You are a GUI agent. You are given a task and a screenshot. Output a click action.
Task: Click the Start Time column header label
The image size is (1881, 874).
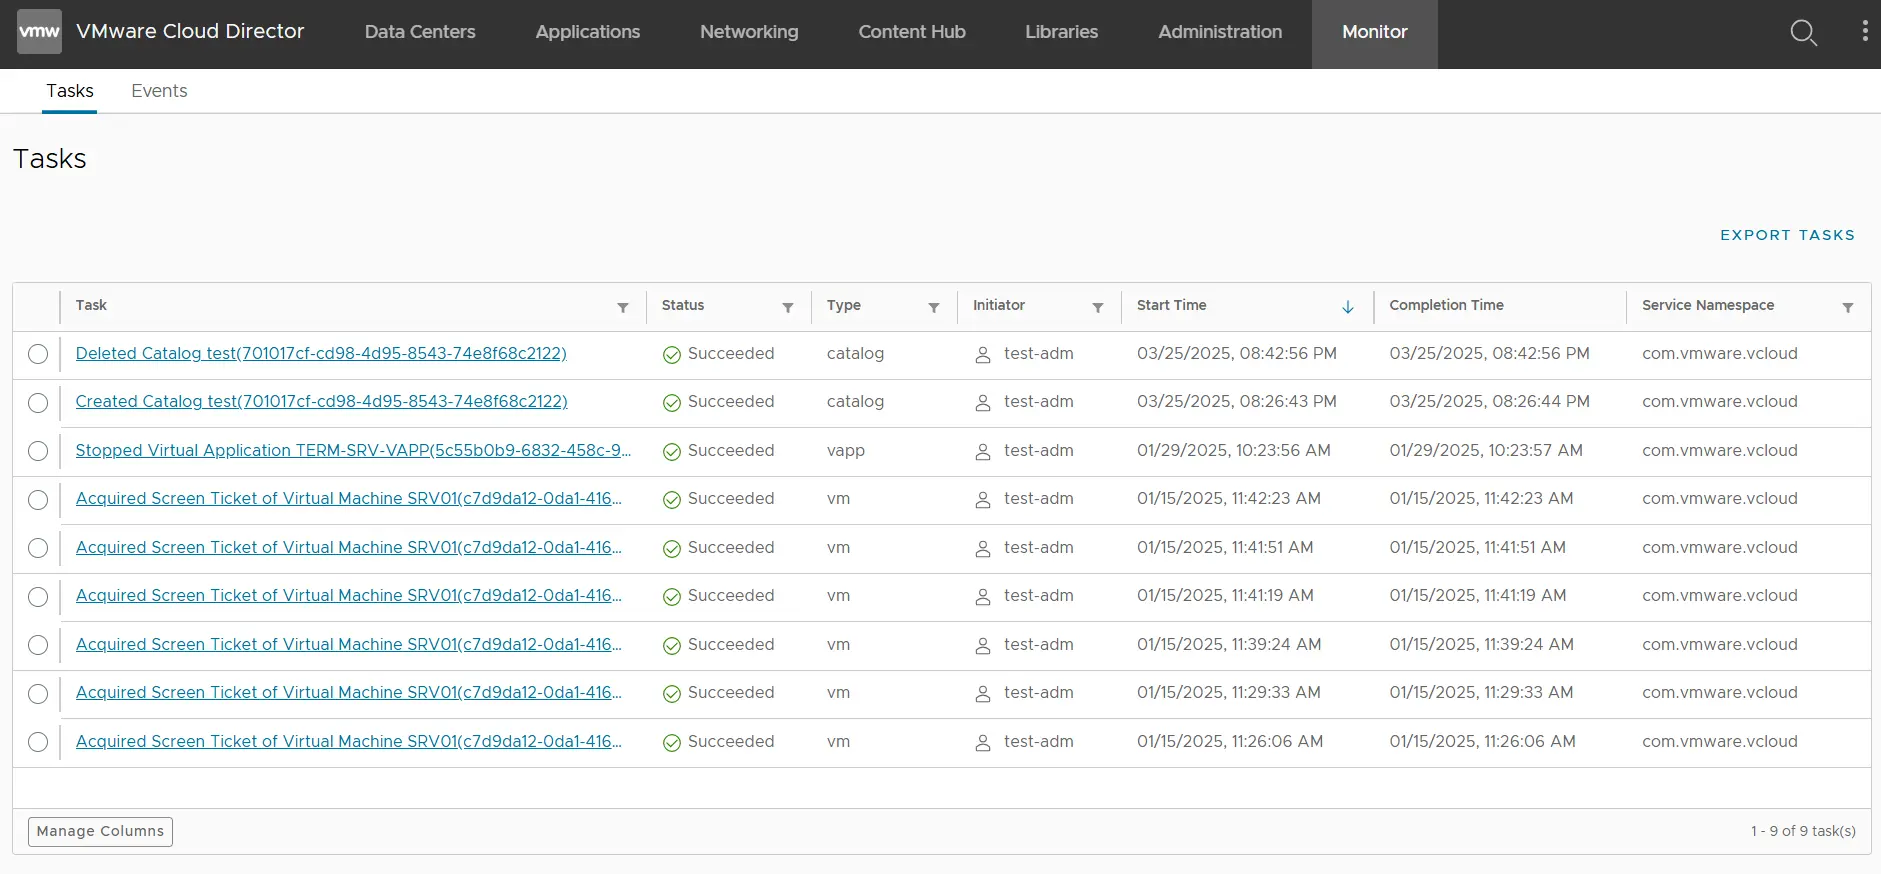[1171, 305]
